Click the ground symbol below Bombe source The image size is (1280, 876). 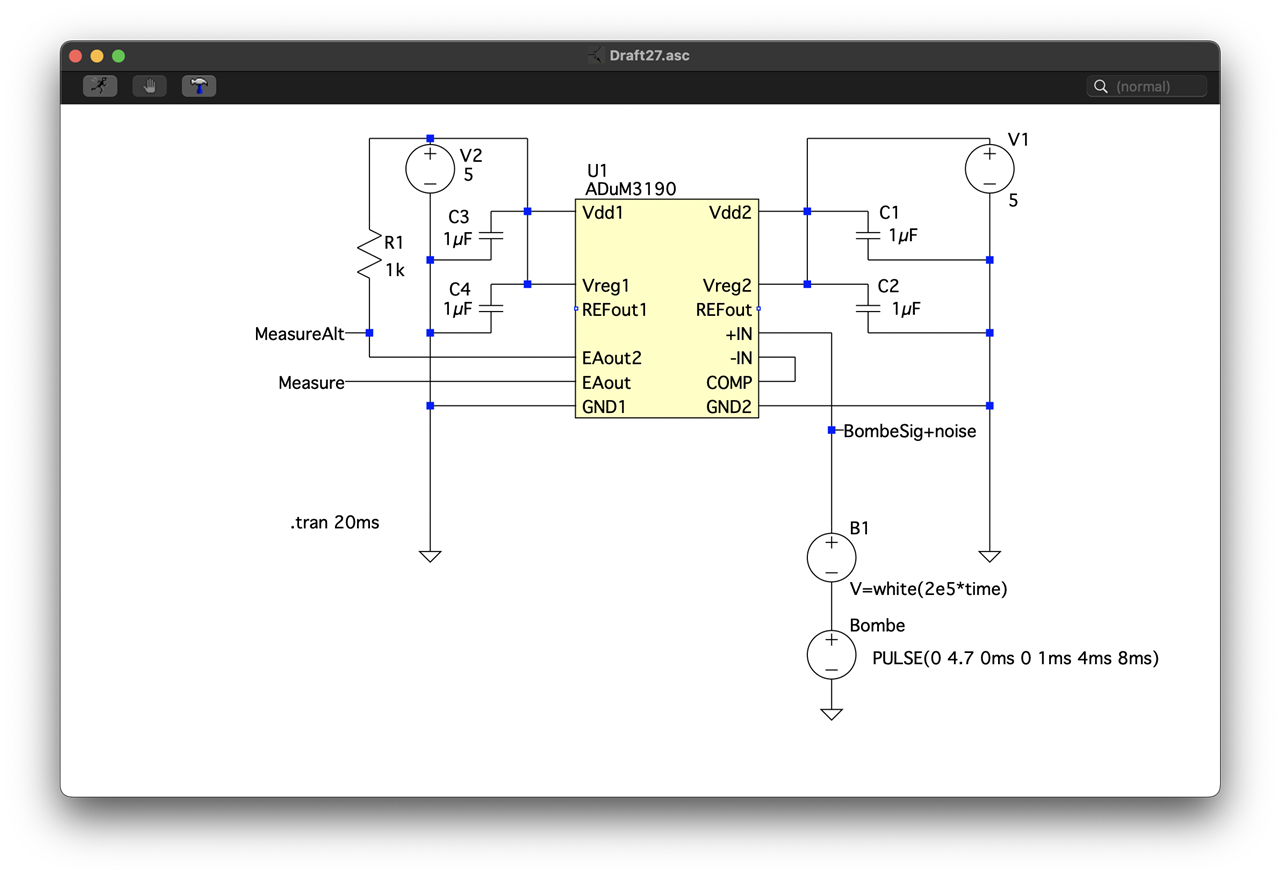(x=831, y=714)
